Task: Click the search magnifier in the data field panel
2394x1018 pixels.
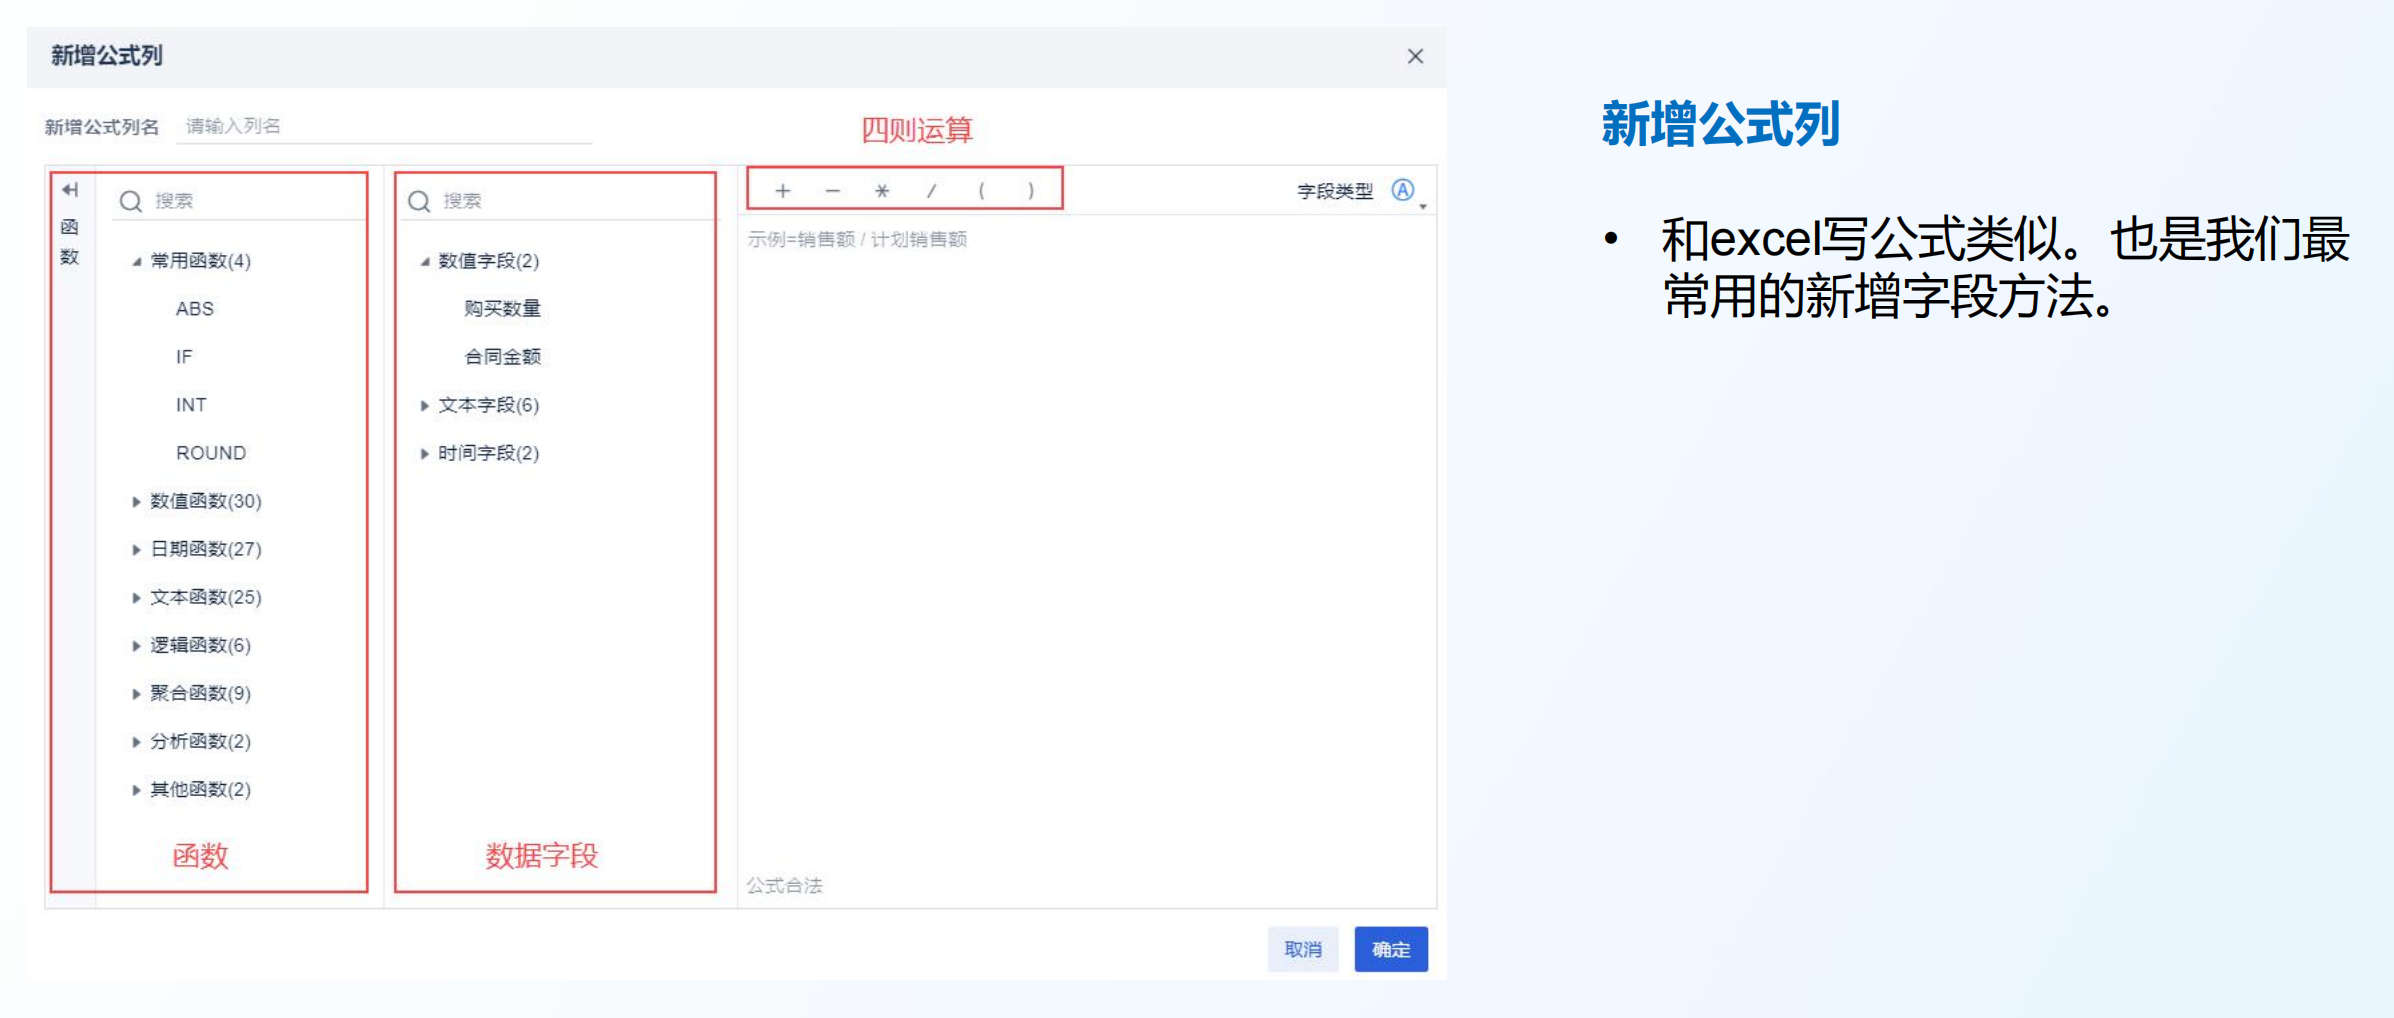Action: click(417, 200)
